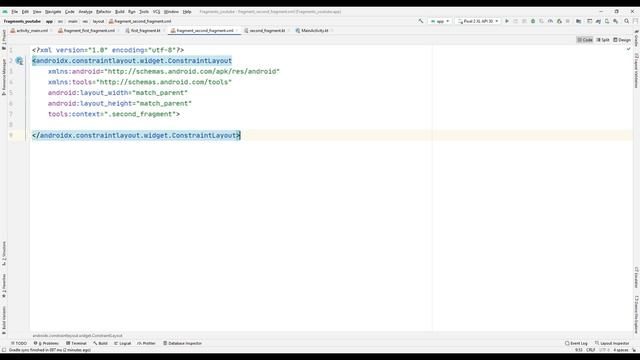Click the CRLF line separator indicator
Screen dimensions: 640x360
(591, 350)
